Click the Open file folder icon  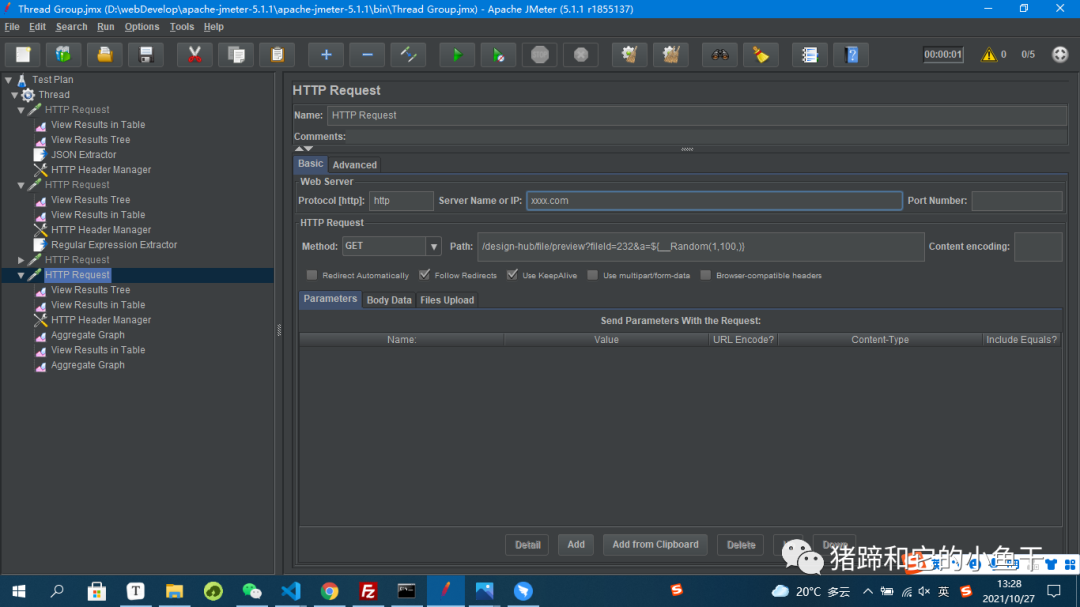tap(105, 54)
